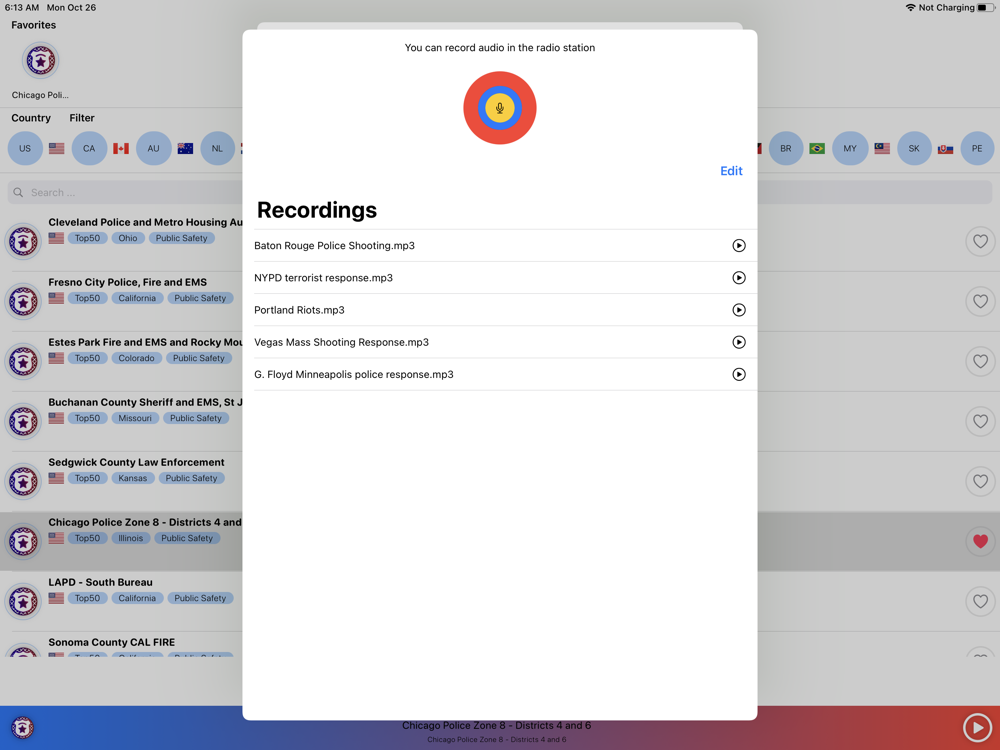Tap the Canada flag icon
The image size is (1000, 750).
pos(121,149)
